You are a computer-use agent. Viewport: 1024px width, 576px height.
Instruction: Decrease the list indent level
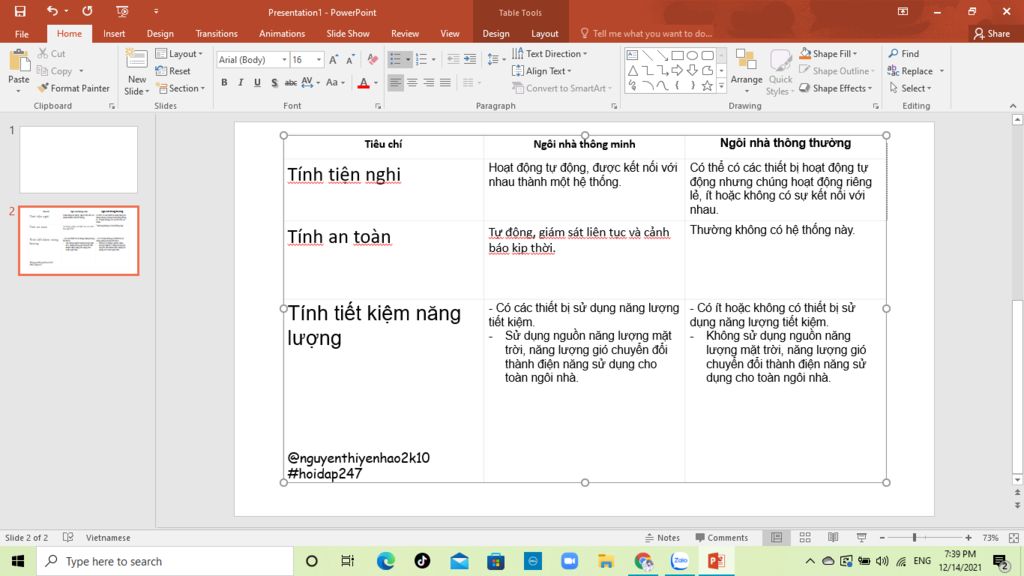[x=453, y=59]
